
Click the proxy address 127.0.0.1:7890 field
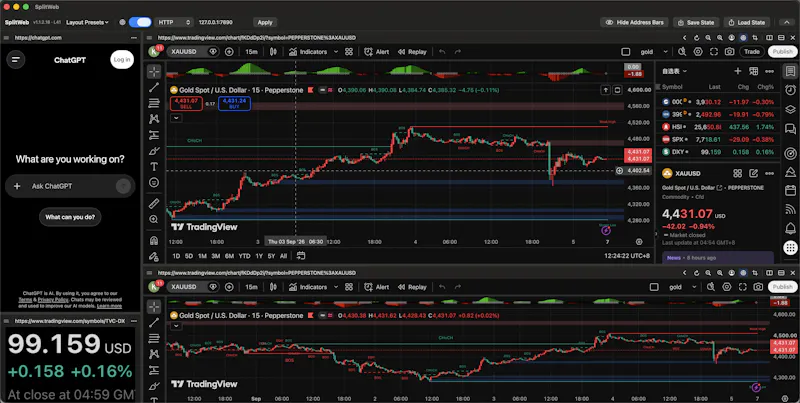[x=222, y=22]
